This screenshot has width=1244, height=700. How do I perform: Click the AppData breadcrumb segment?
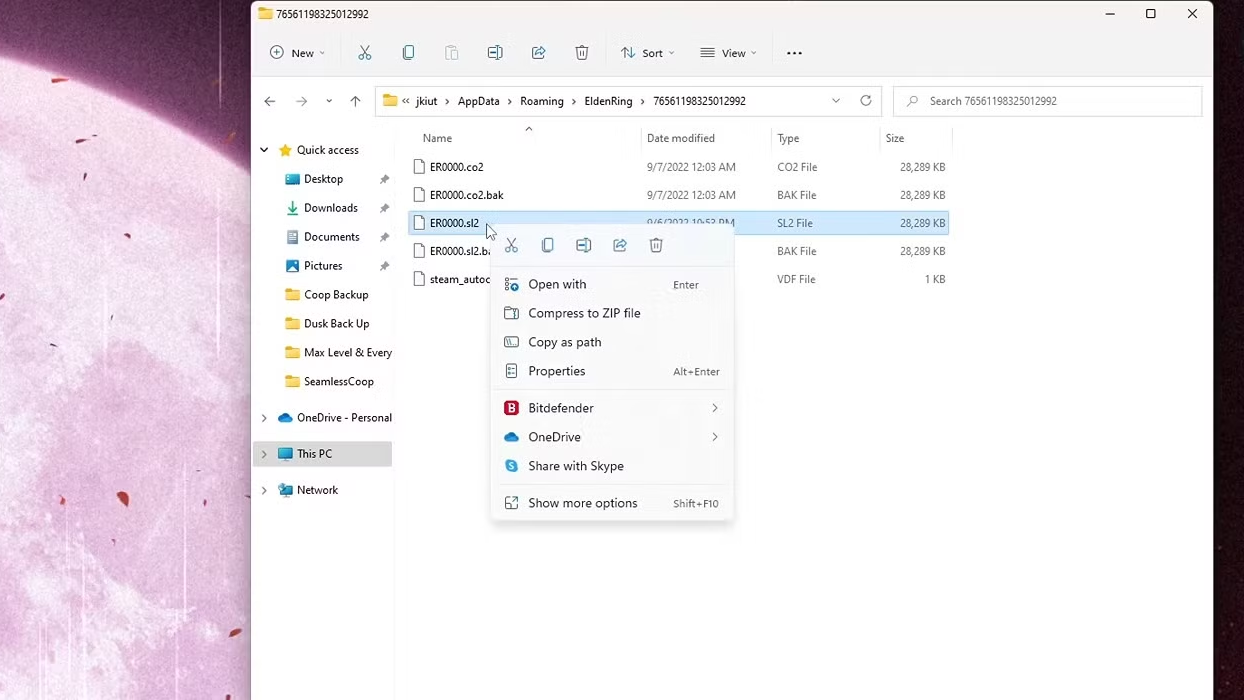[x=478, y=101]
